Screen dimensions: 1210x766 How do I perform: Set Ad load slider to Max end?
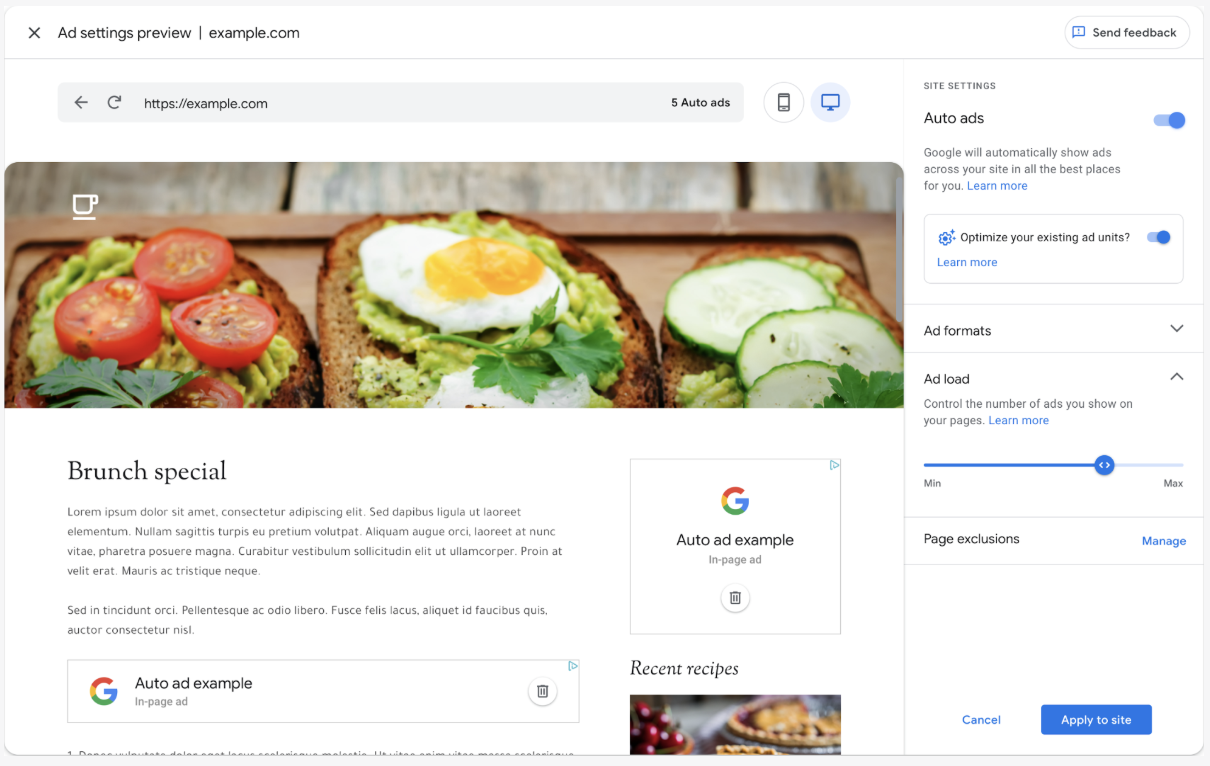[1181, 465]
